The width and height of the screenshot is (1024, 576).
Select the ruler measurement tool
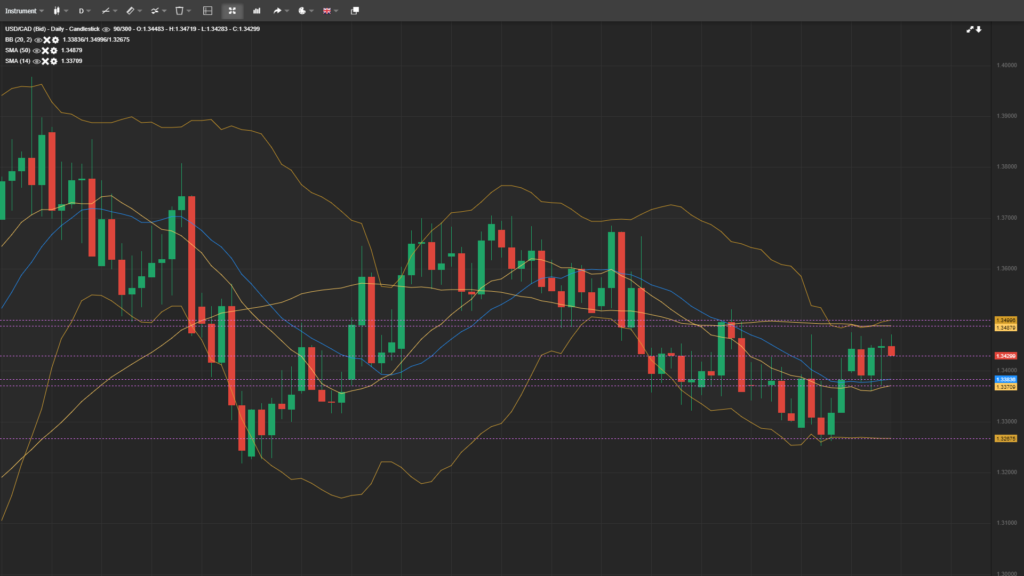[x=131, y=10]
